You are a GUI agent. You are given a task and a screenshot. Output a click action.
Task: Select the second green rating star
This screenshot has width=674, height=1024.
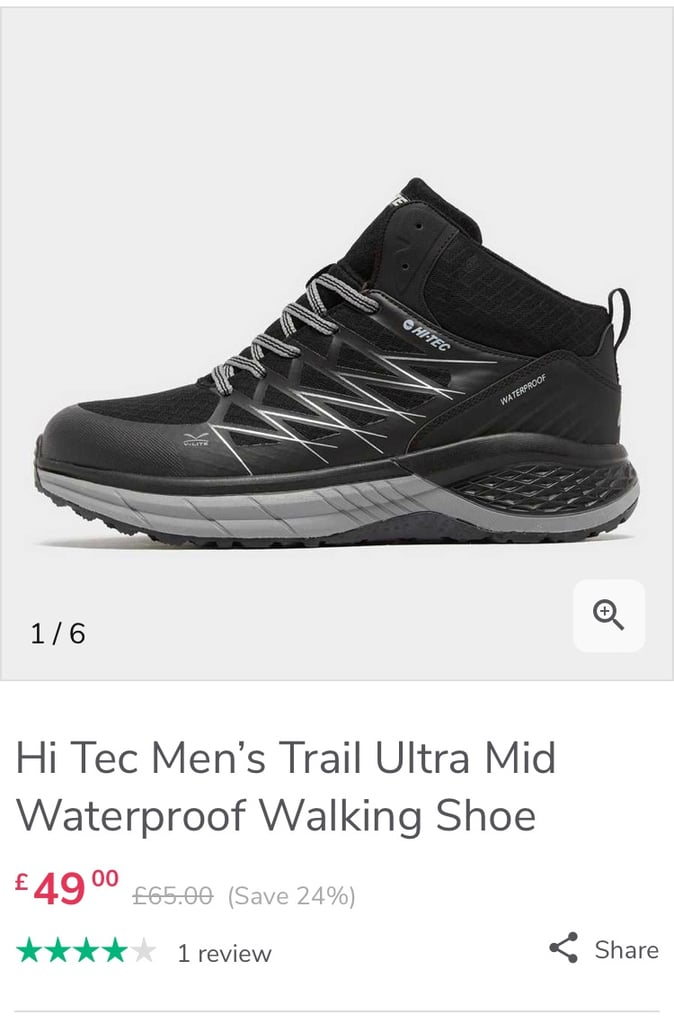pos(58,950)
